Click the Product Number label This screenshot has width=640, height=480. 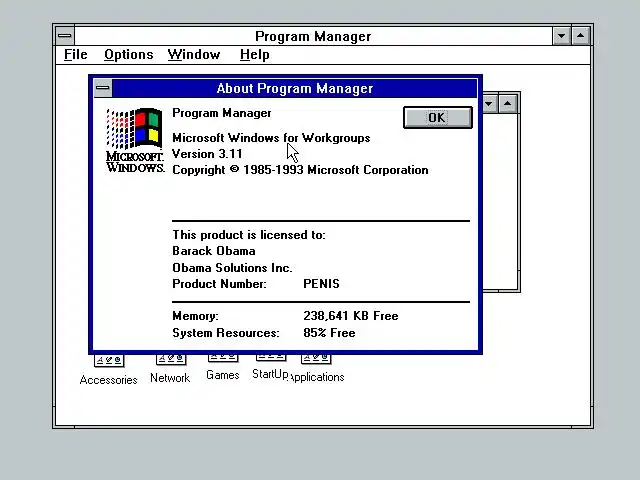tap(219, 284)
